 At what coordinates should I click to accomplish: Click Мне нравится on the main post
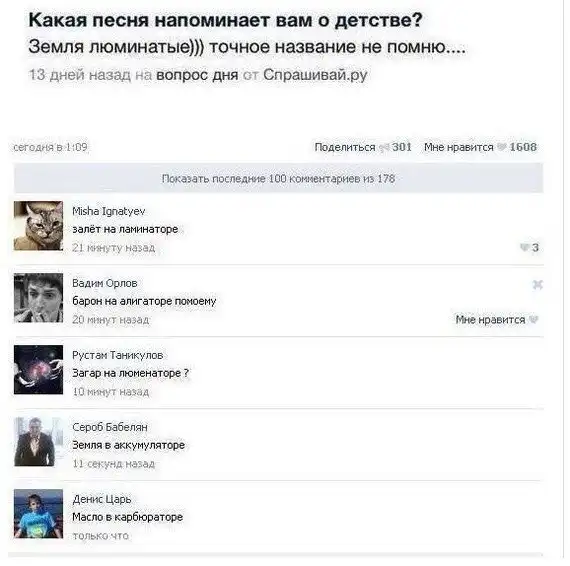(459, 147)
